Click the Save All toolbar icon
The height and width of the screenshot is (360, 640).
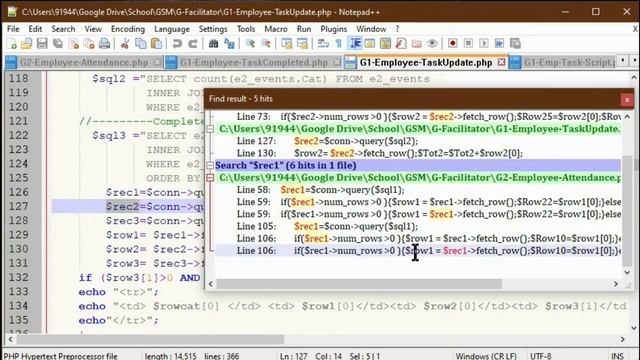point(58,44)
